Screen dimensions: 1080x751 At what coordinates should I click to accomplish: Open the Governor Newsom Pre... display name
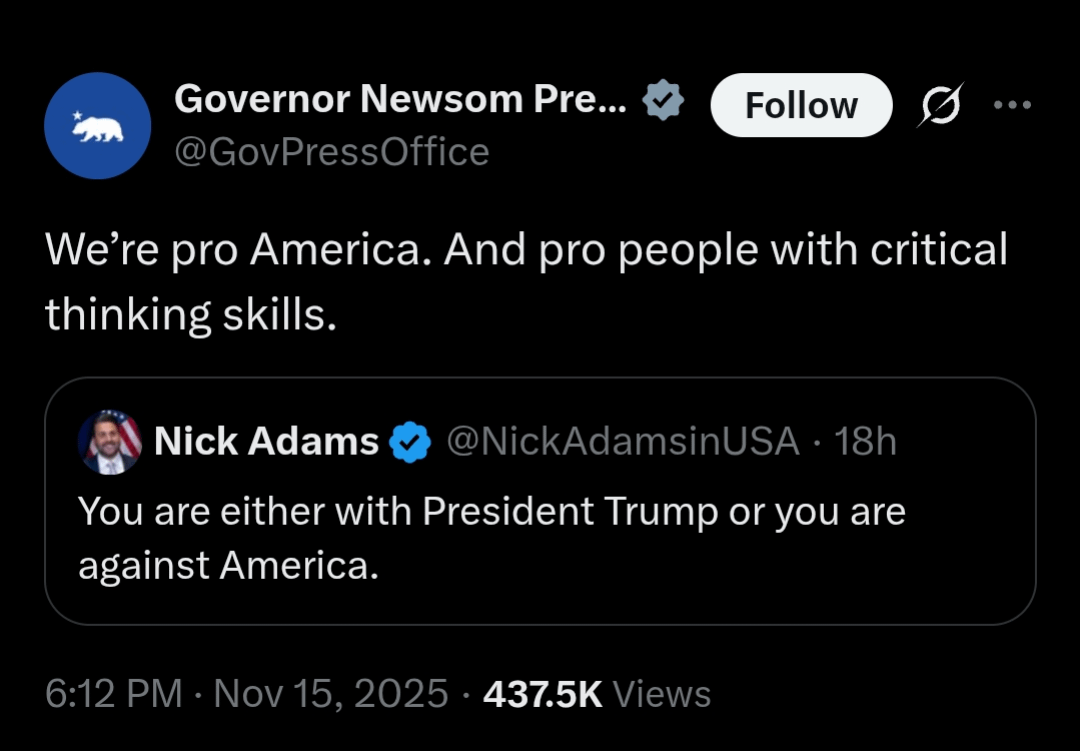[401, 100]
